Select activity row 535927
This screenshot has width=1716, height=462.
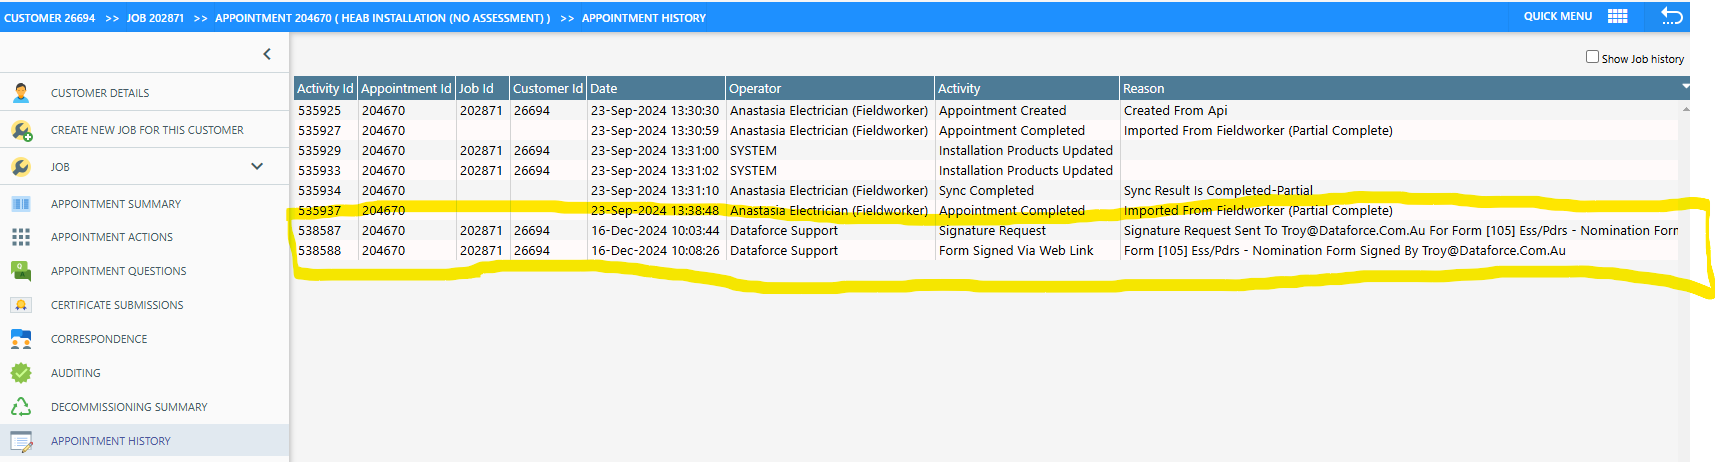(986, 131)
